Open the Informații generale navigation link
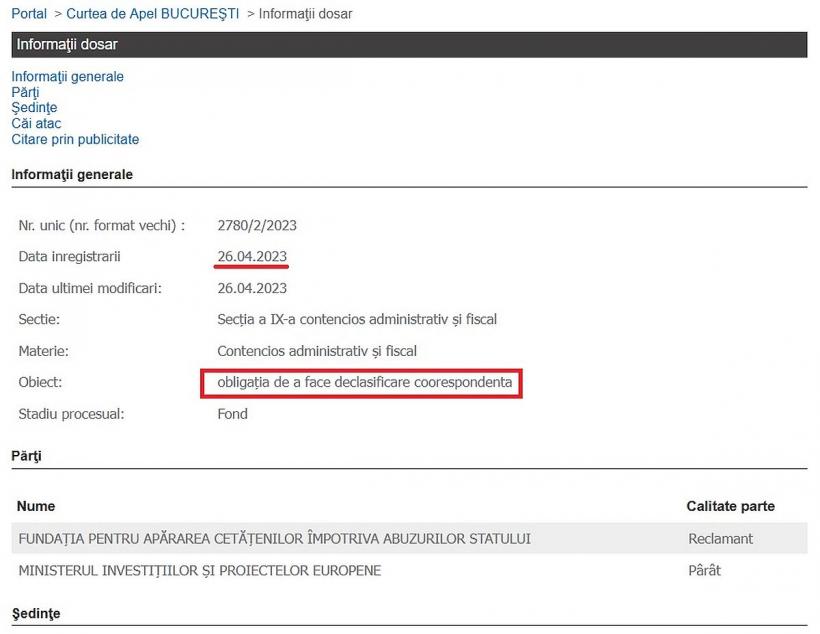Viewport: 820px width, 634px height. (67, 76)
